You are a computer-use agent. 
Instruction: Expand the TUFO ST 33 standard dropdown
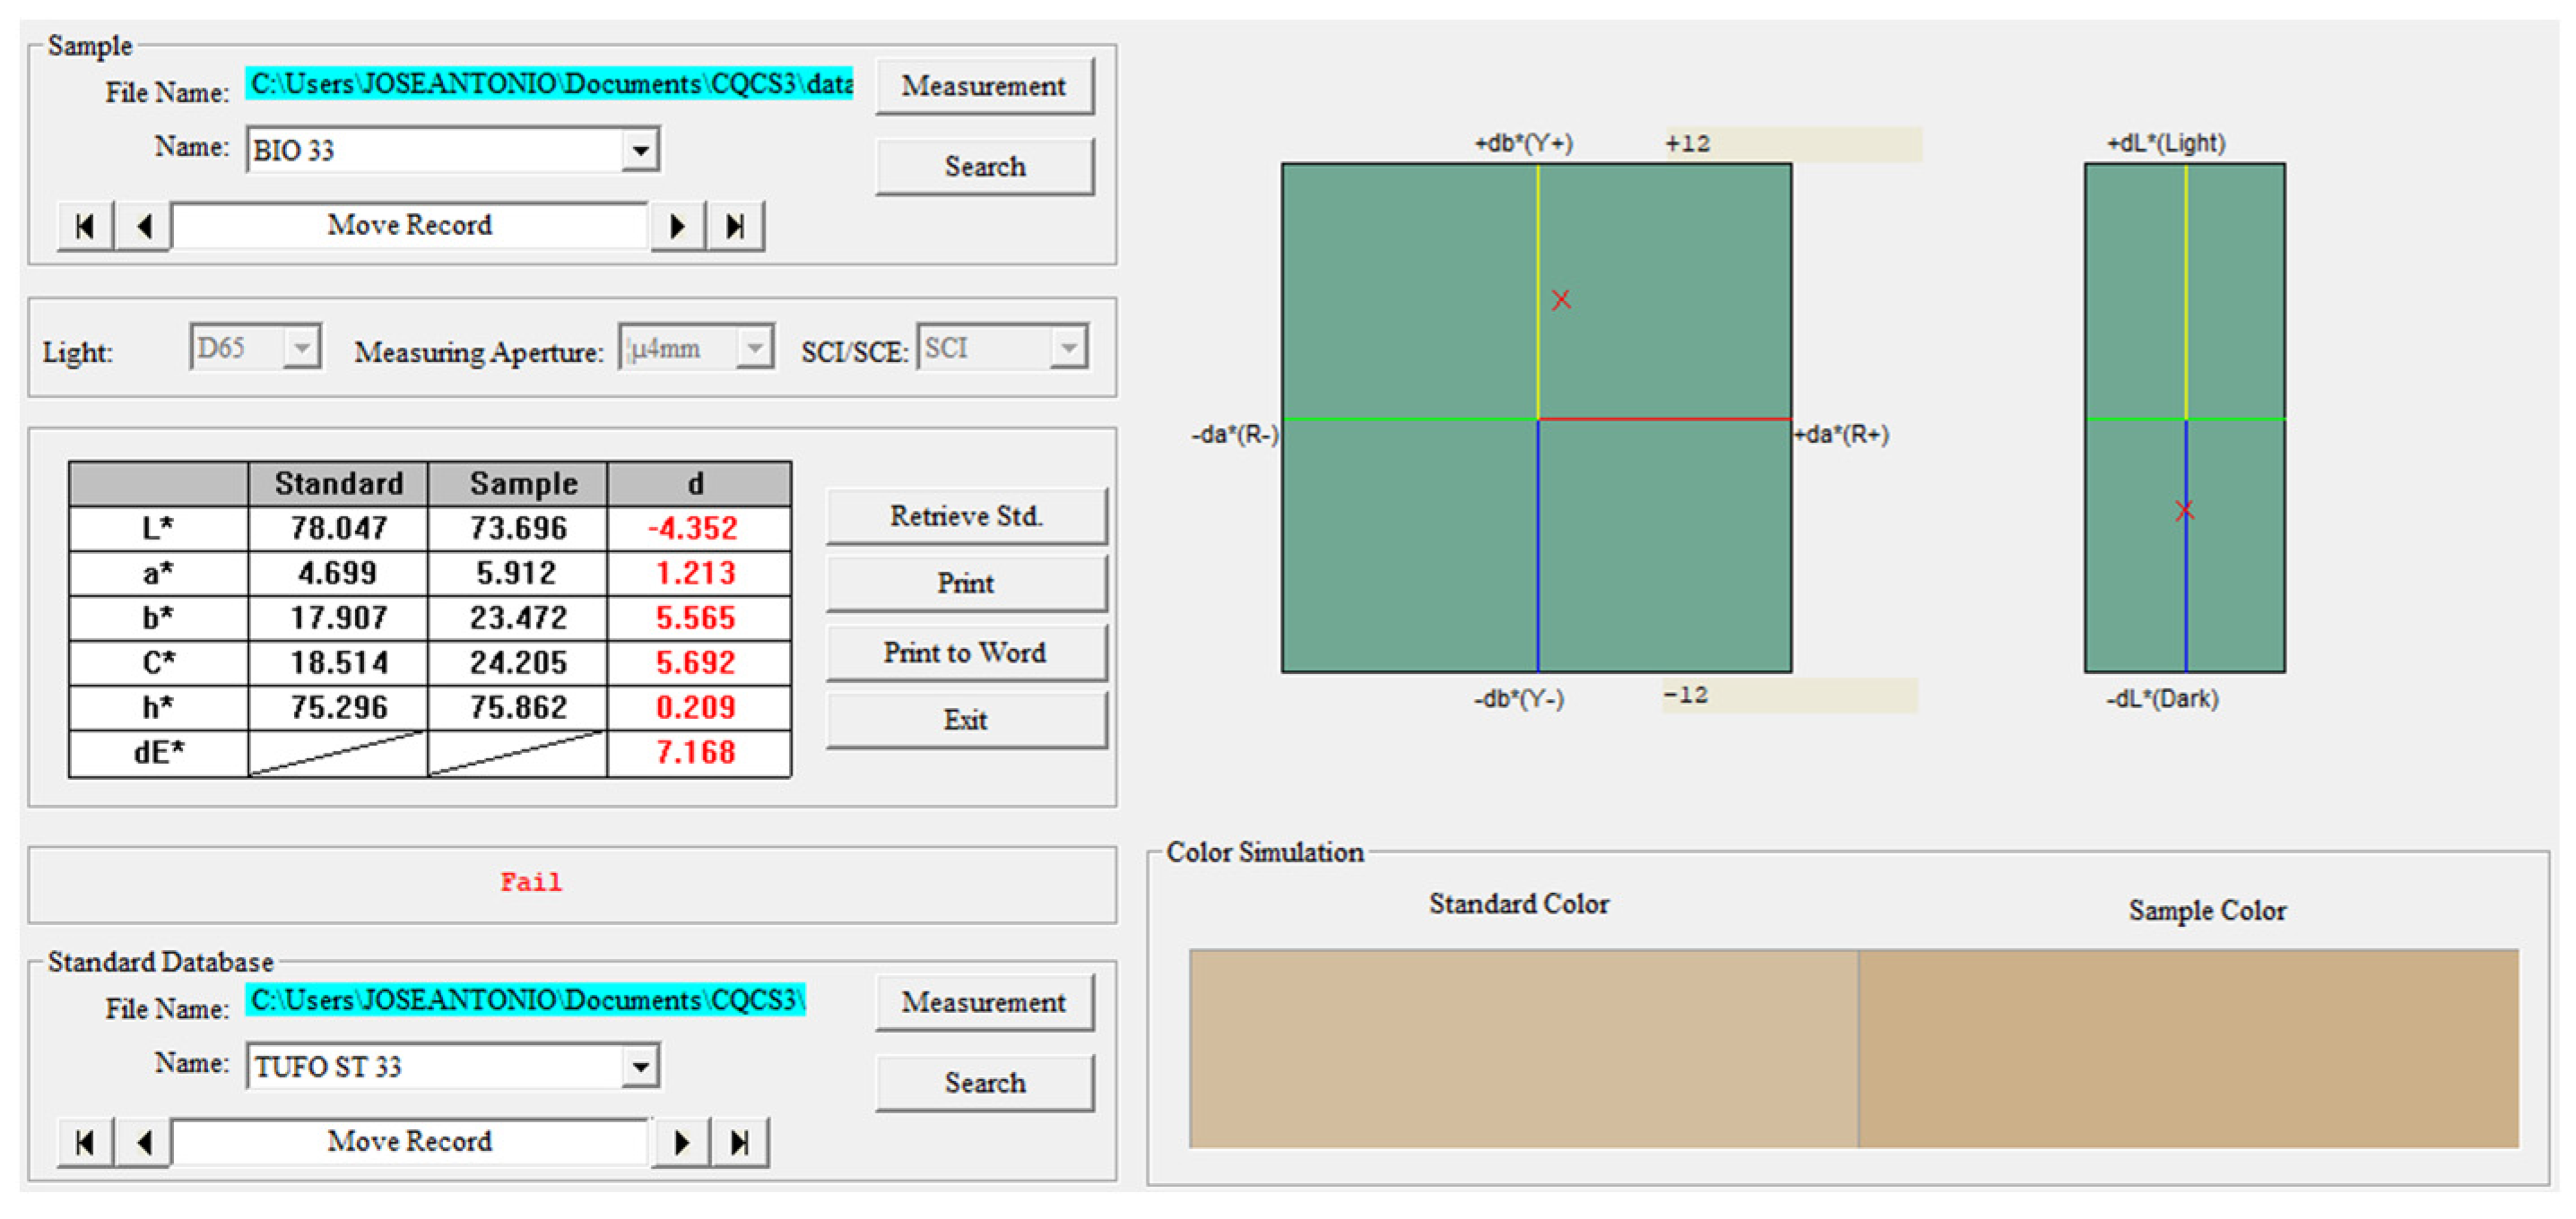(640, 1067)
